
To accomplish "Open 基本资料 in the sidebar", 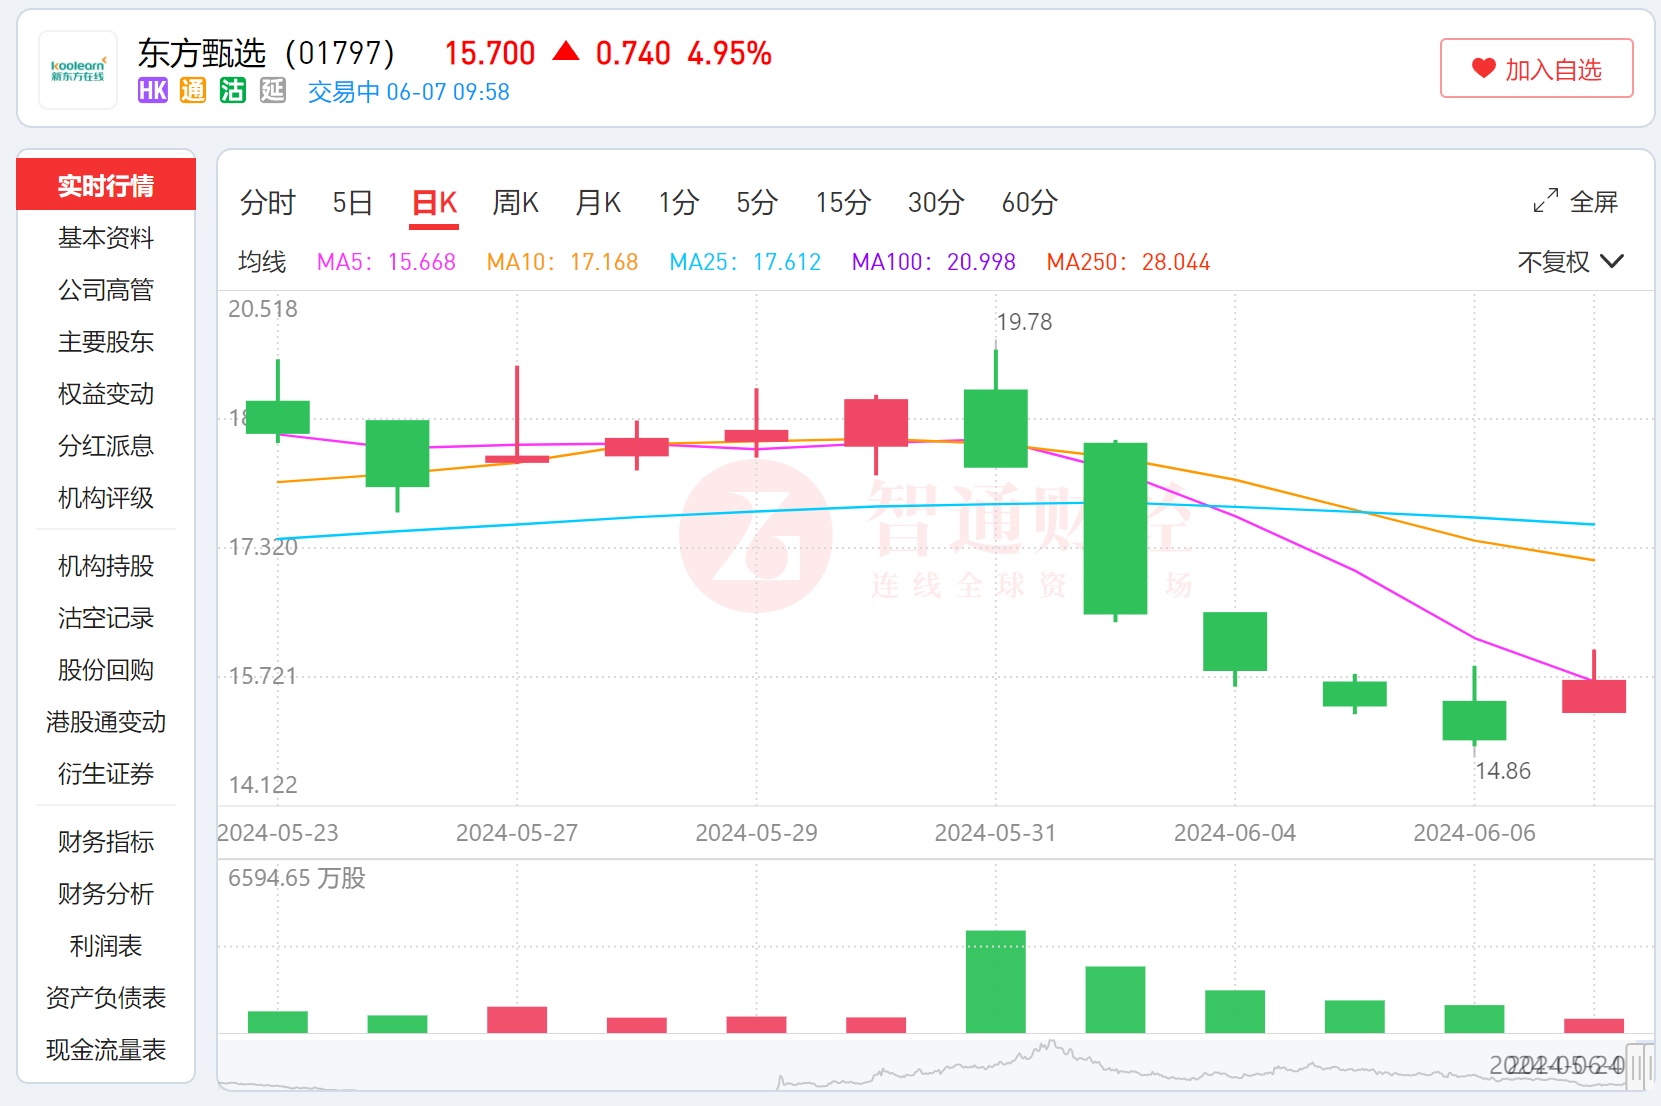I will (106, 238).
